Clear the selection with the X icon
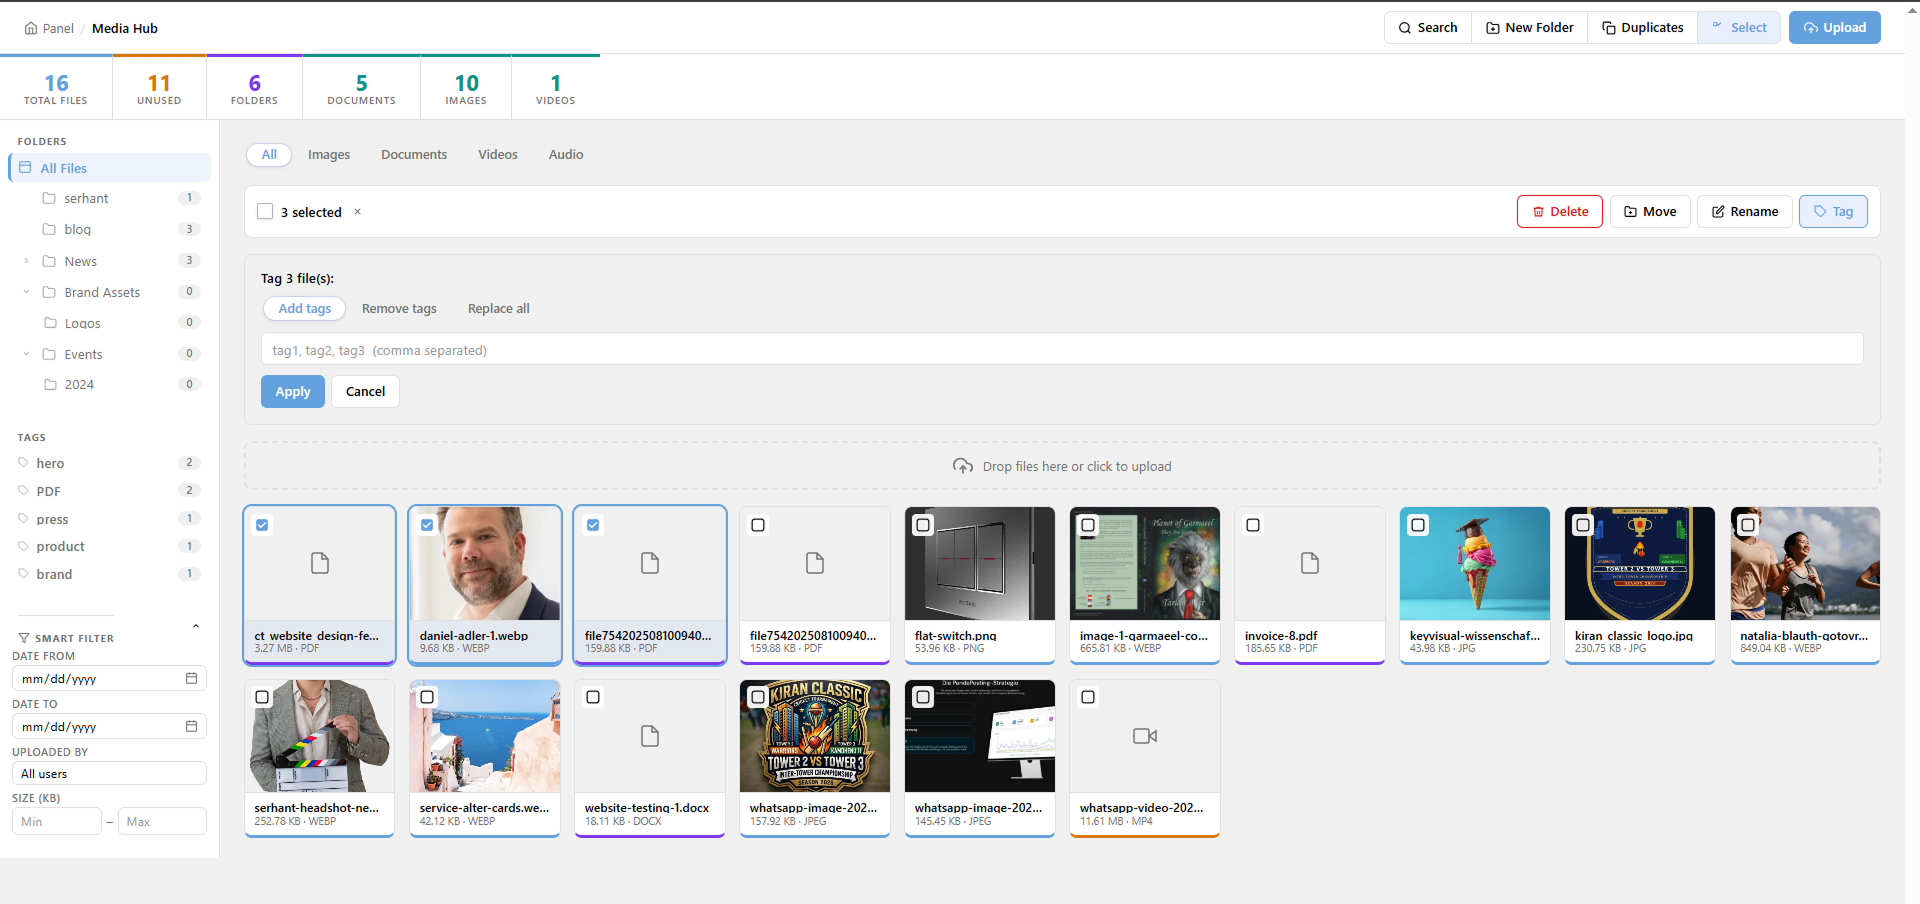1920x904 pixels. [357, 212]
